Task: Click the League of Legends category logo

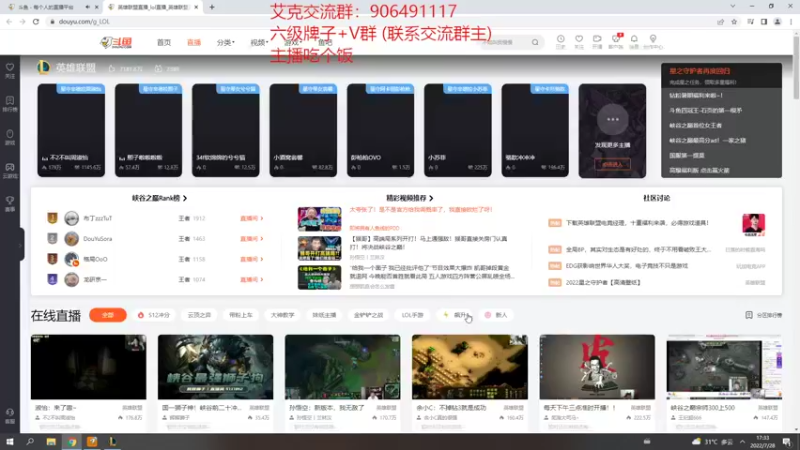Action: pyautogui.click(x=43, y=67)
